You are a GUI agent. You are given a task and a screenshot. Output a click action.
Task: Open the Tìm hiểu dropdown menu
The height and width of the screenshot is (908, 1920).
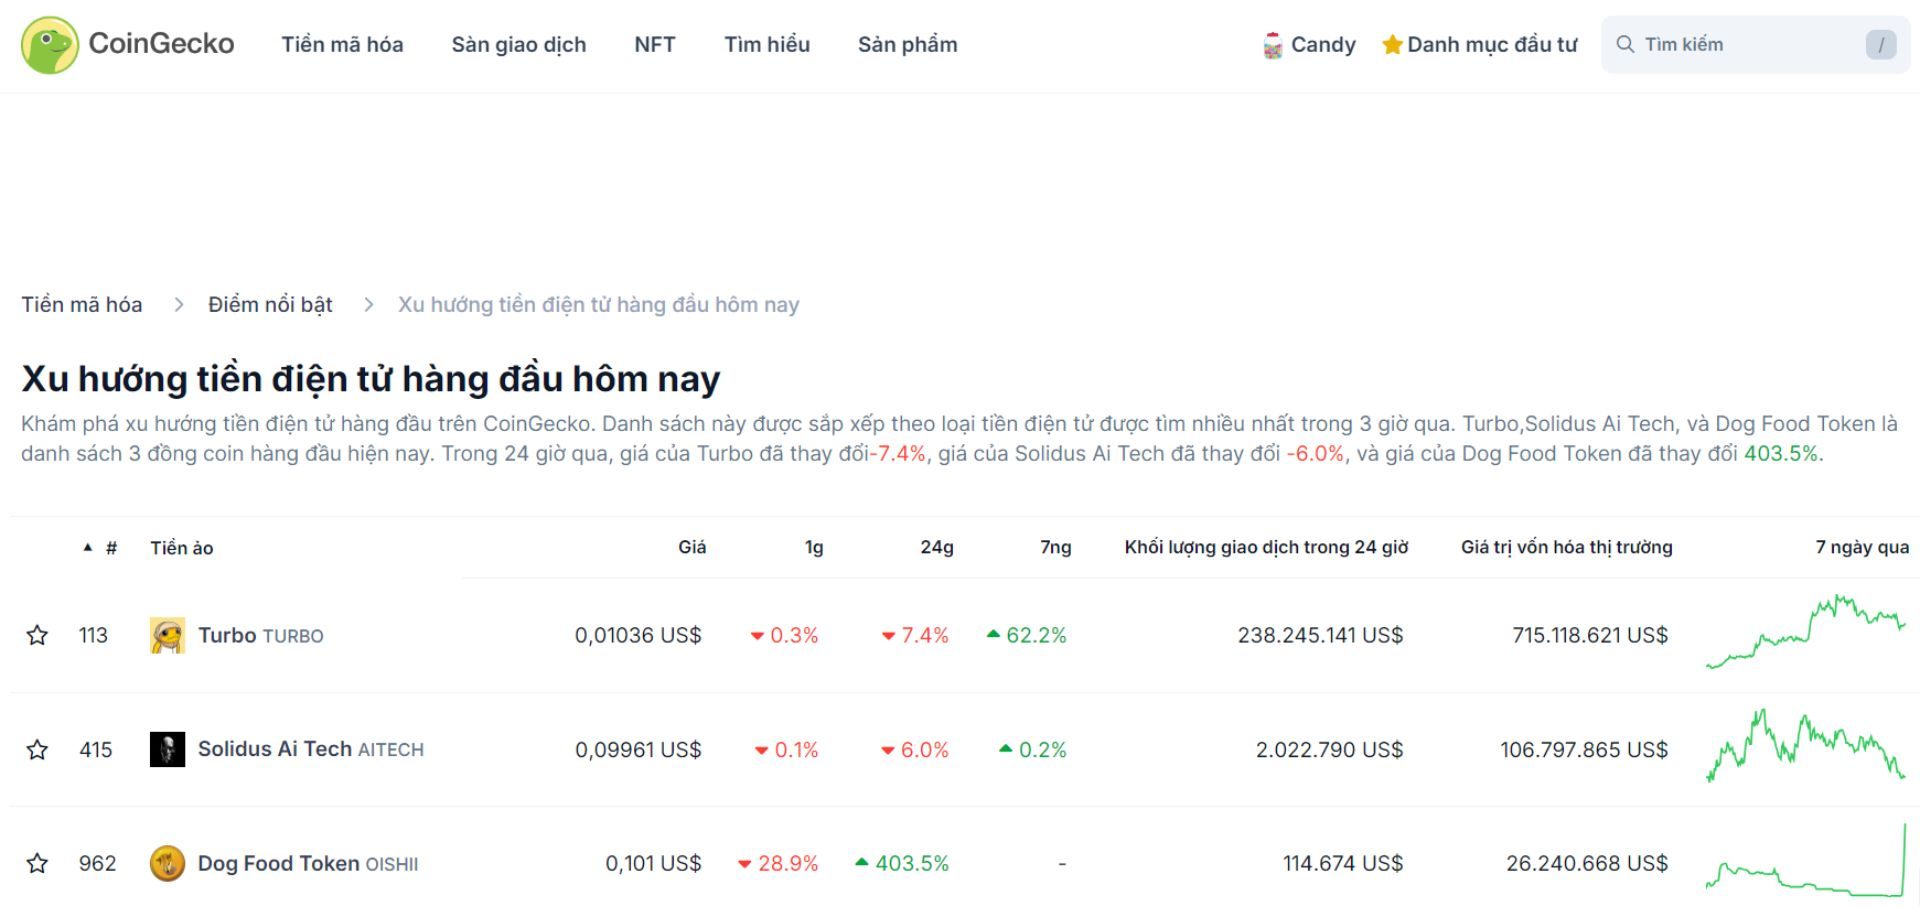click(768, 44)
